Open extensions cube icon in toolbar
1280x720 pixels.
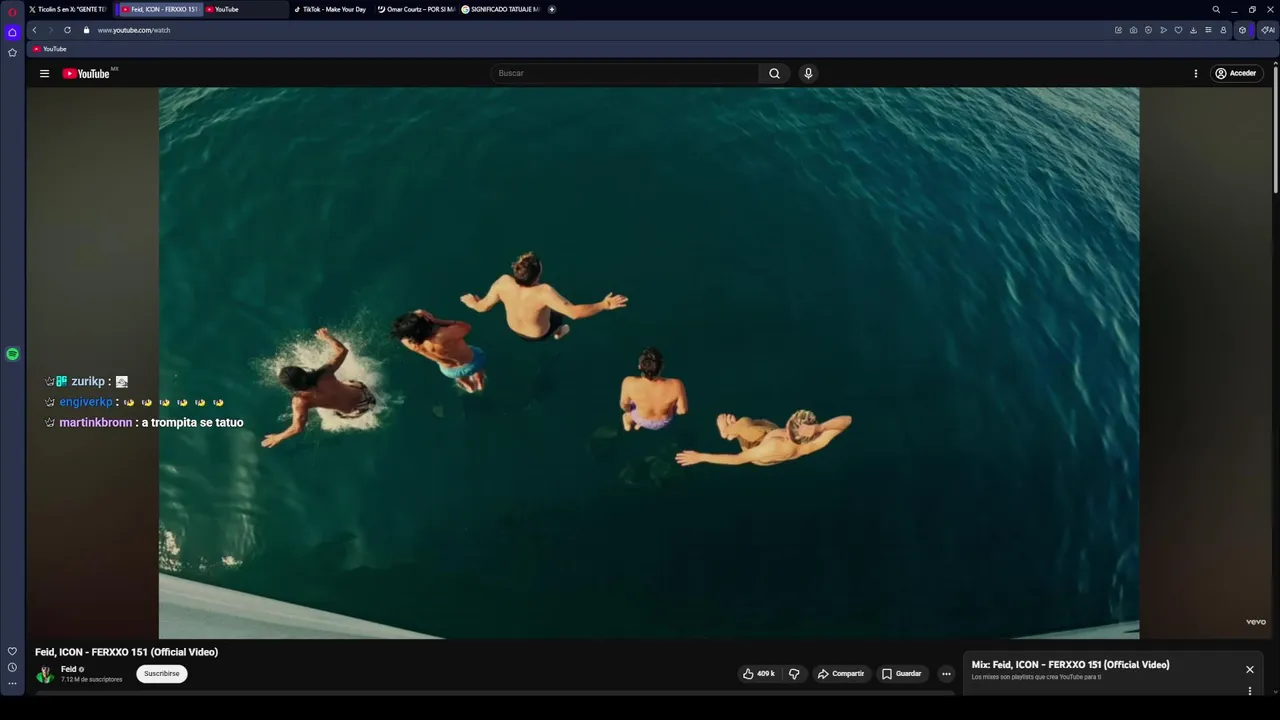1242,30
